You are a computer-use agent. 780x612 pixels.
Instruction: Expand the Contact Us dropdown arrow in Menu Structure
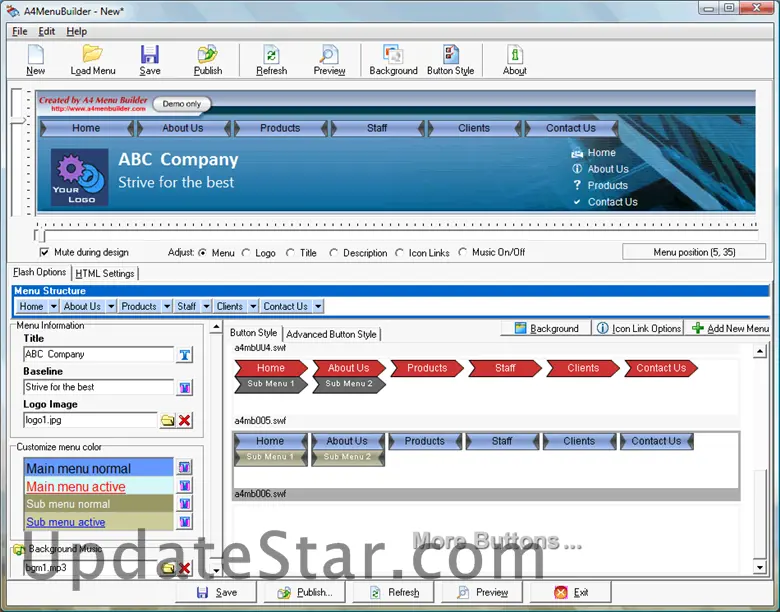point(318,307)
